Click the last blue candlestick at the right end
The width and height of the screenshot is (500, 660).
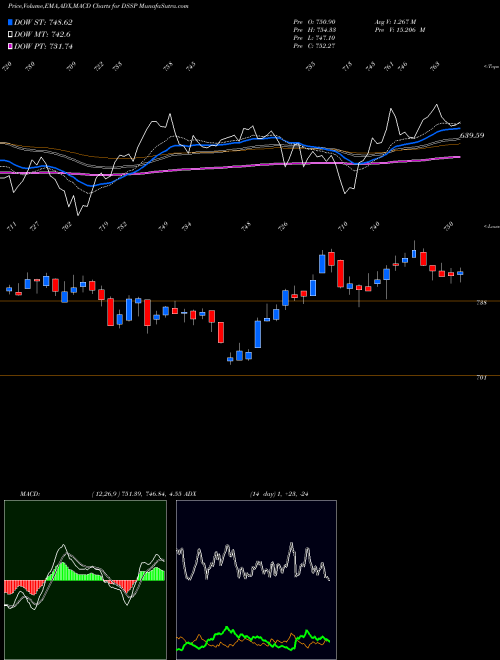[x=460, y=273]
